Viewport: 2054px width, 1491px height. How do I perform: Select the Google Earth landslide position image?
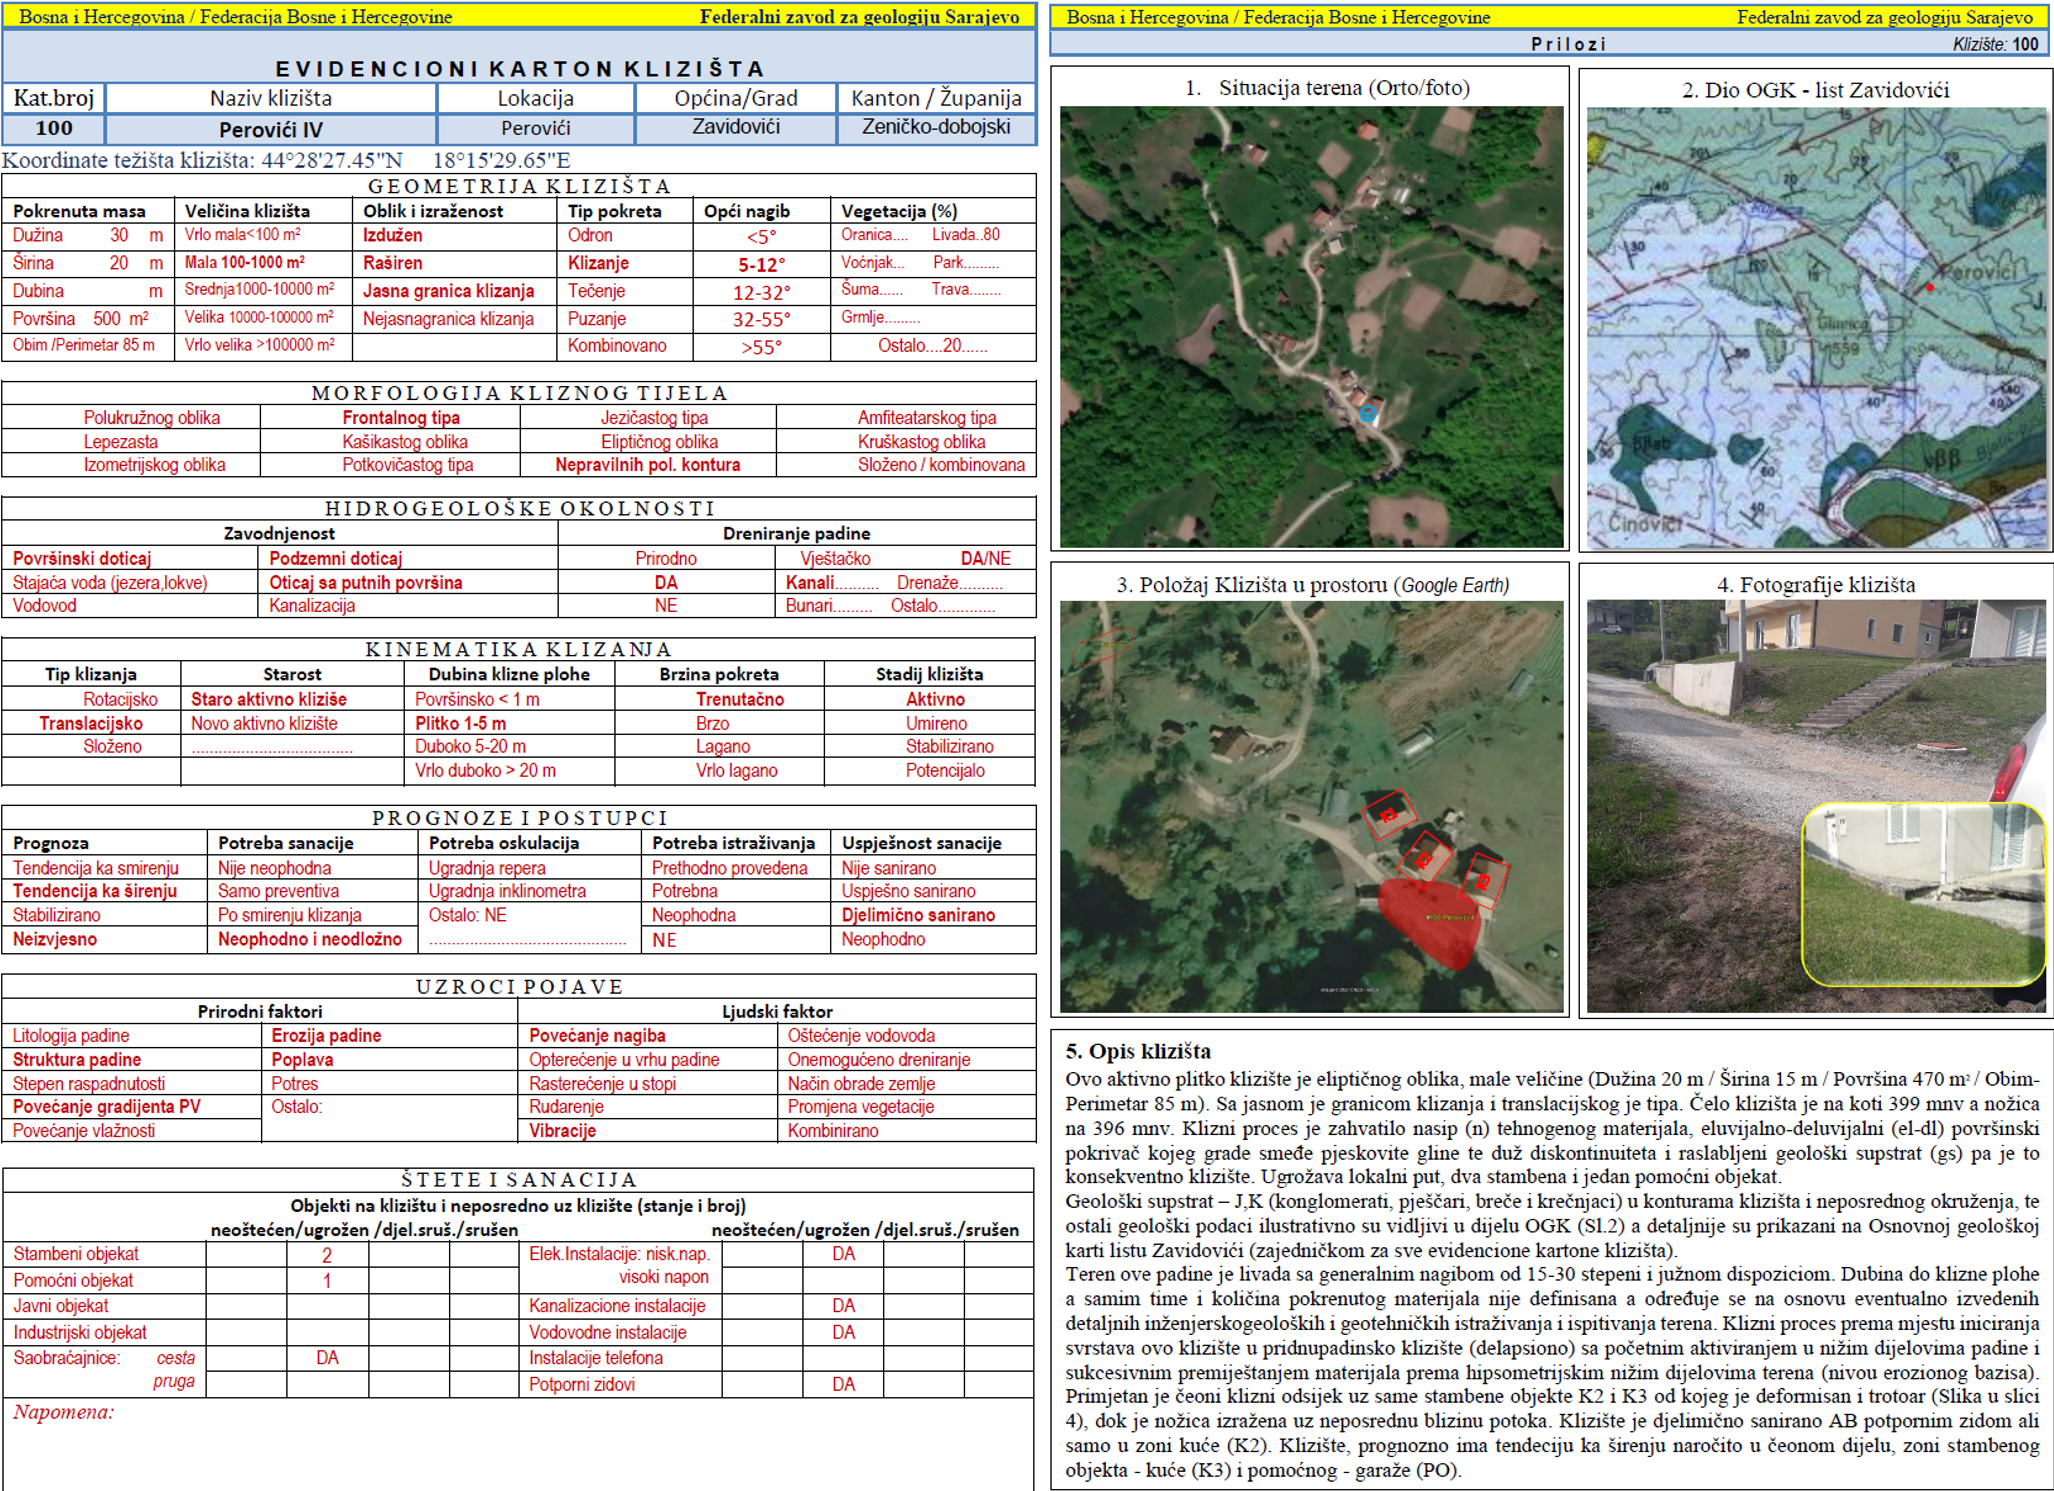coord(1311,806)
